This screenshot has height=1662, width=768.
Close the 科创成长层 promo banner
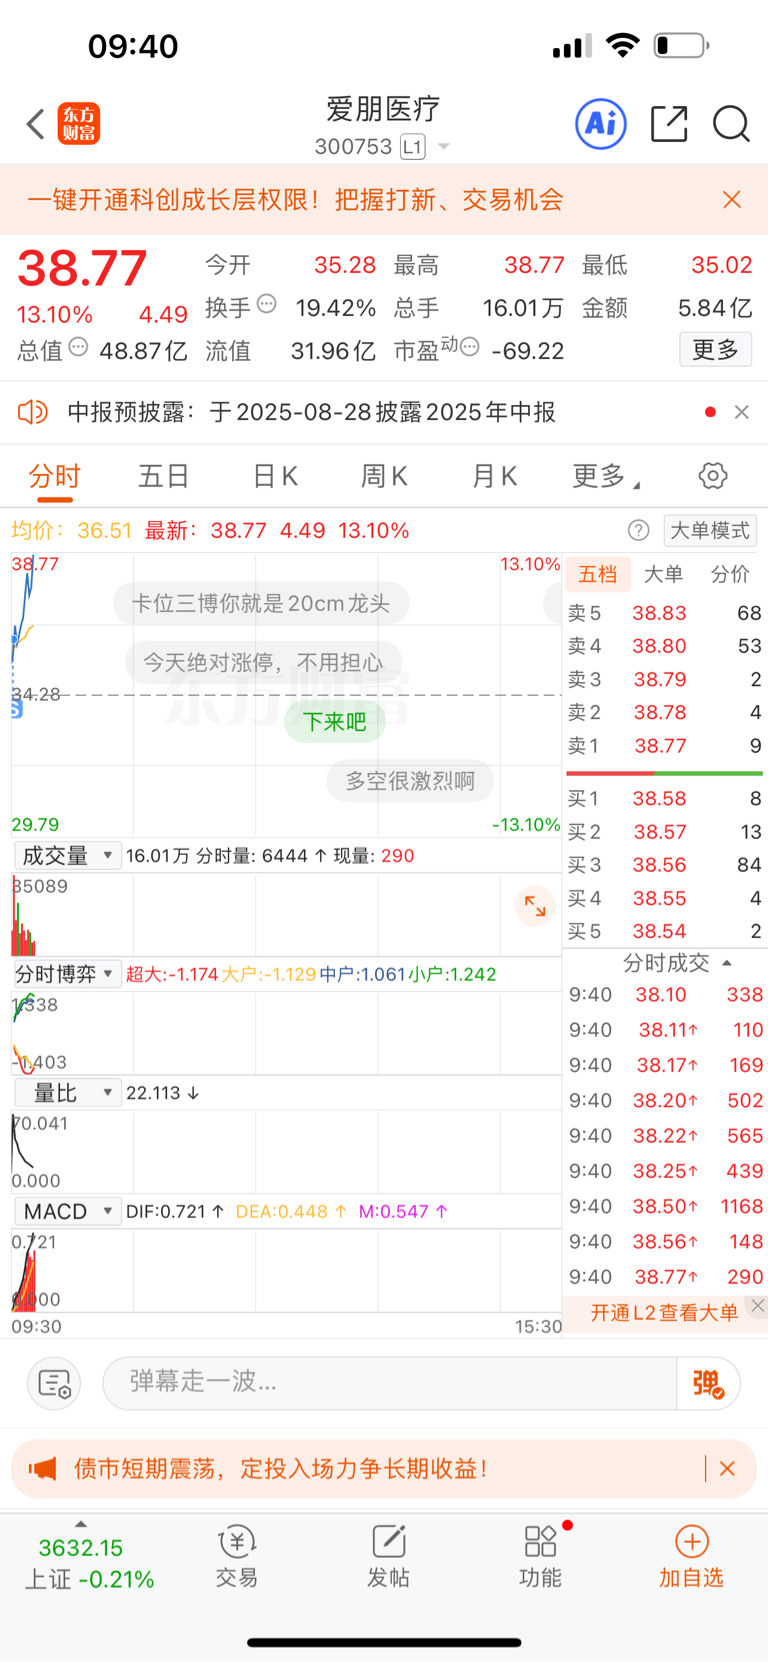(x=732, y=199)
